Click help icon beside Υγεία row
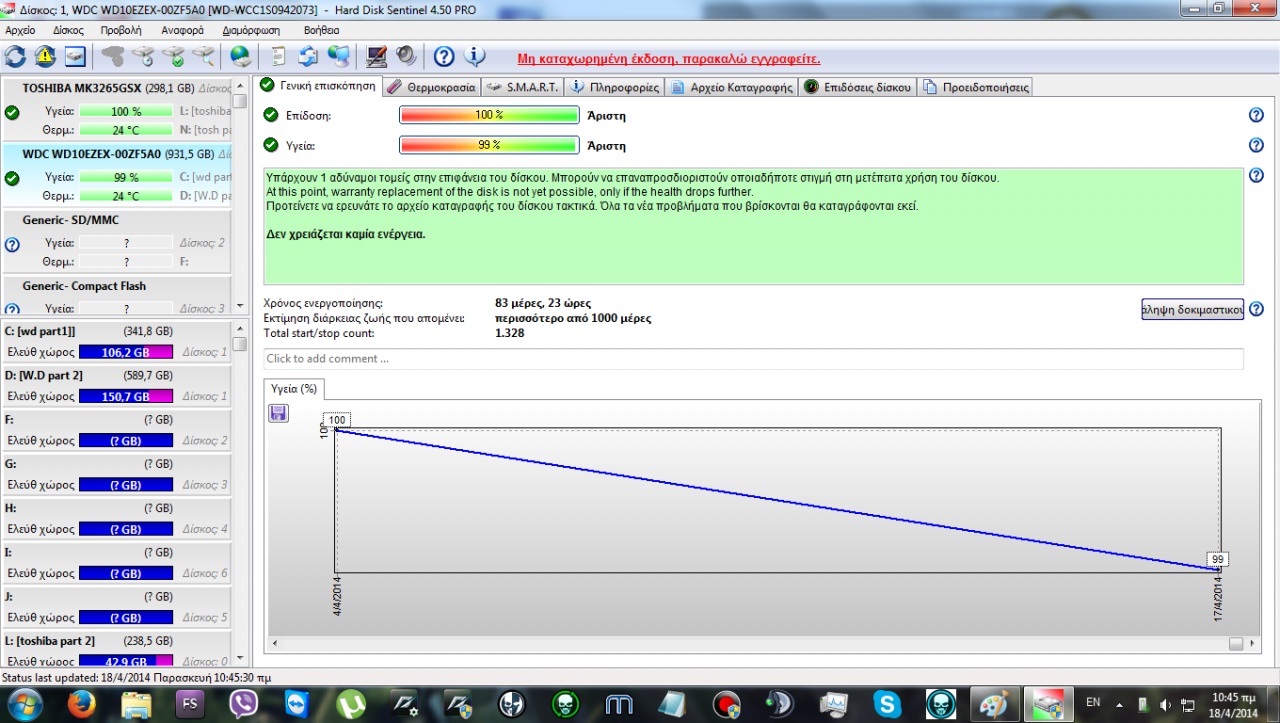This screenshot has height=723, width=1280. pyautogui.click(x=1256, y=145)
